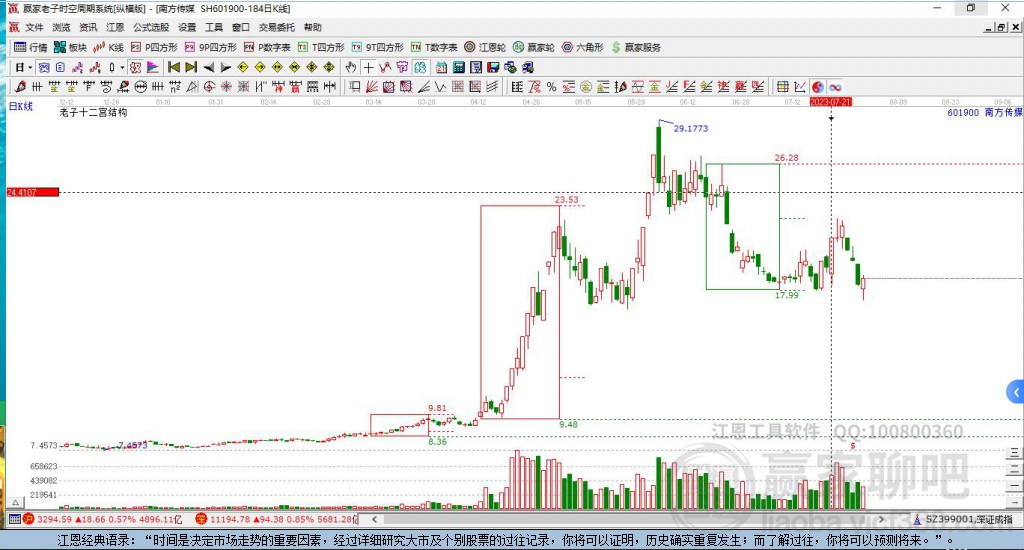The height and width of the screenshot is (550, 1024).
Task: Click the 日K线 label
Action: (x=20, y=106)
